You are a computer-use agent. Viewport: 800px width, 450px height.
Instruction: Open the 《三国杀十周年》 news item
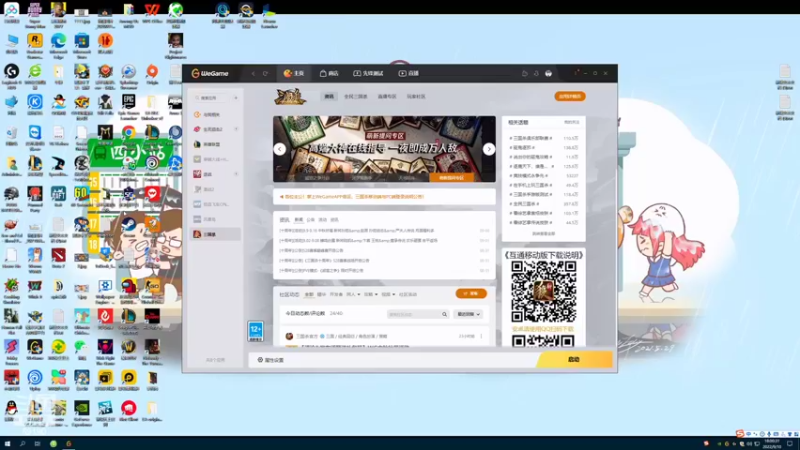[x=324, y=261]
